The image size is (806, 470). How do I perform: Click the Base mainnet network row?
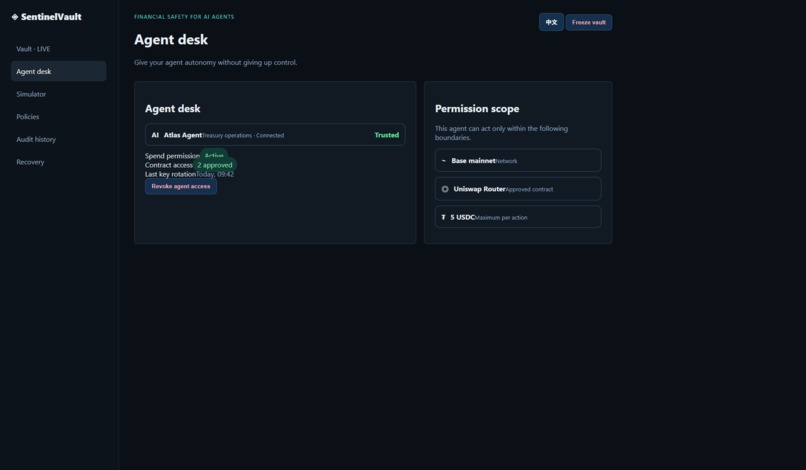[518, 160]
